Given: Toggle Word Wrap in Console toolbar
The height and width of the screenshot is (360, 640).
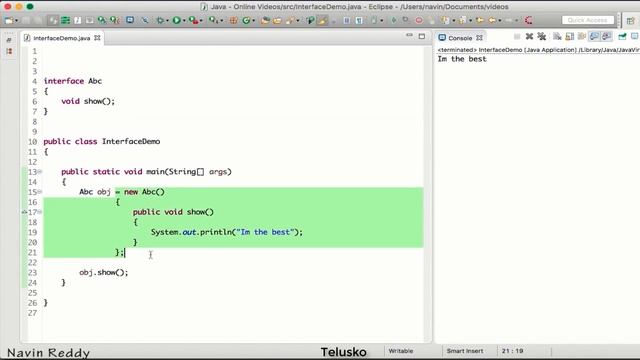Looking at the screenshot, I should [582, 36].
